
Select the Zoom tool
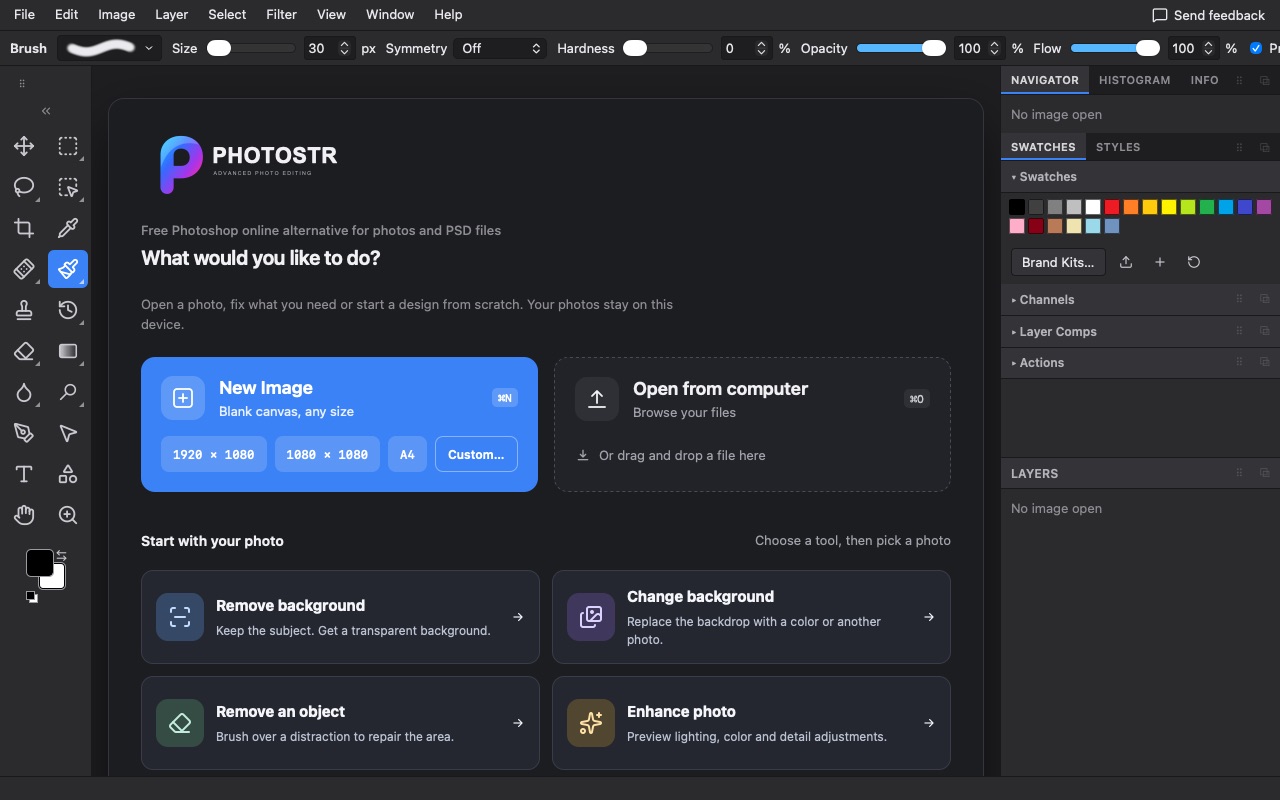tap(68, 515)
